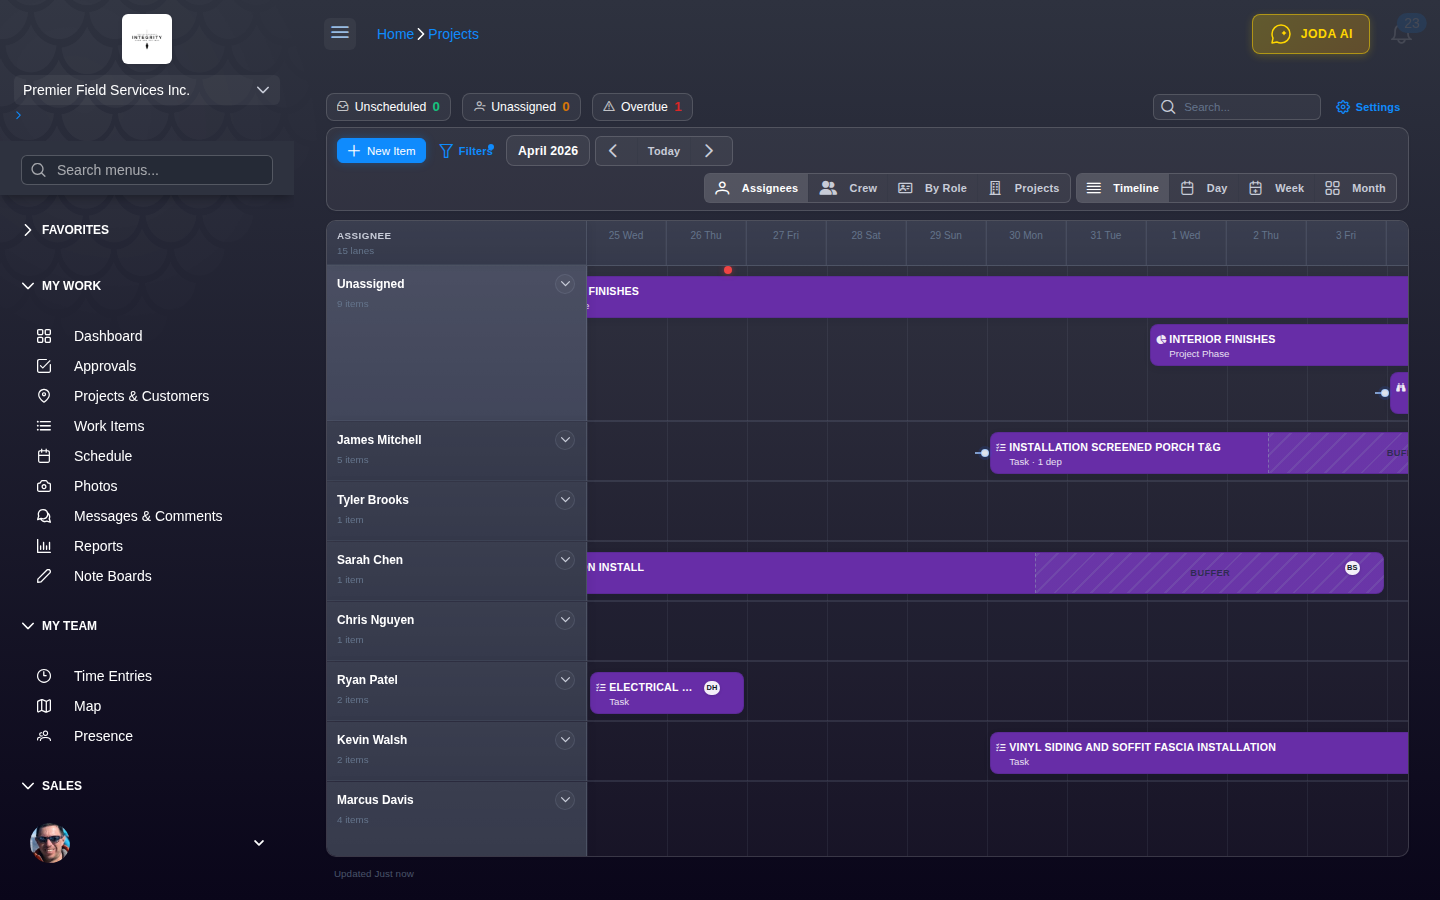This screenshot has height=900, width=1440.
Task: Go to previous period arrow
Action: 613,151
